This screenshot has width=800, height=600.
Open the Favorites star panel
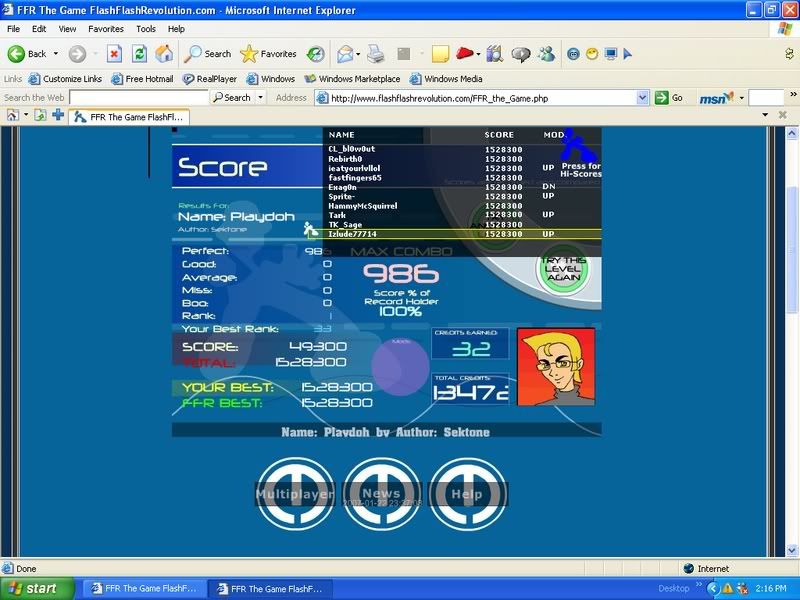(269, 54)
